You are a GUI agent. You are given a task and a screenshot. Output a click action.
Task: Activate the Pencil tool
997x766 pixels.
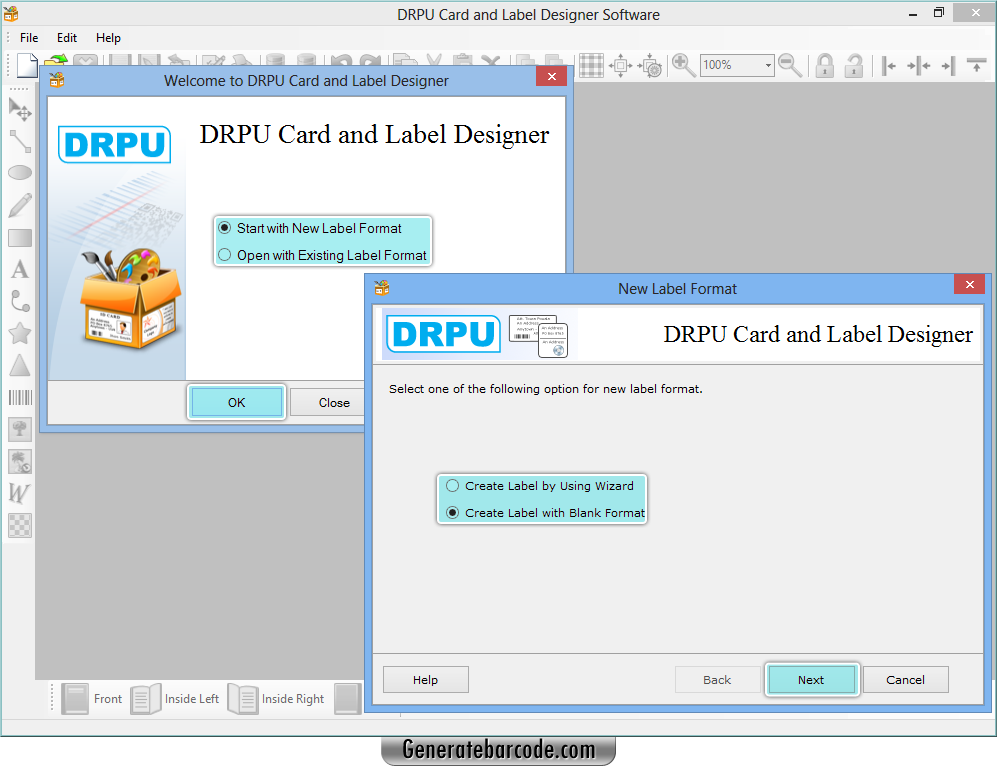(20, 205)
